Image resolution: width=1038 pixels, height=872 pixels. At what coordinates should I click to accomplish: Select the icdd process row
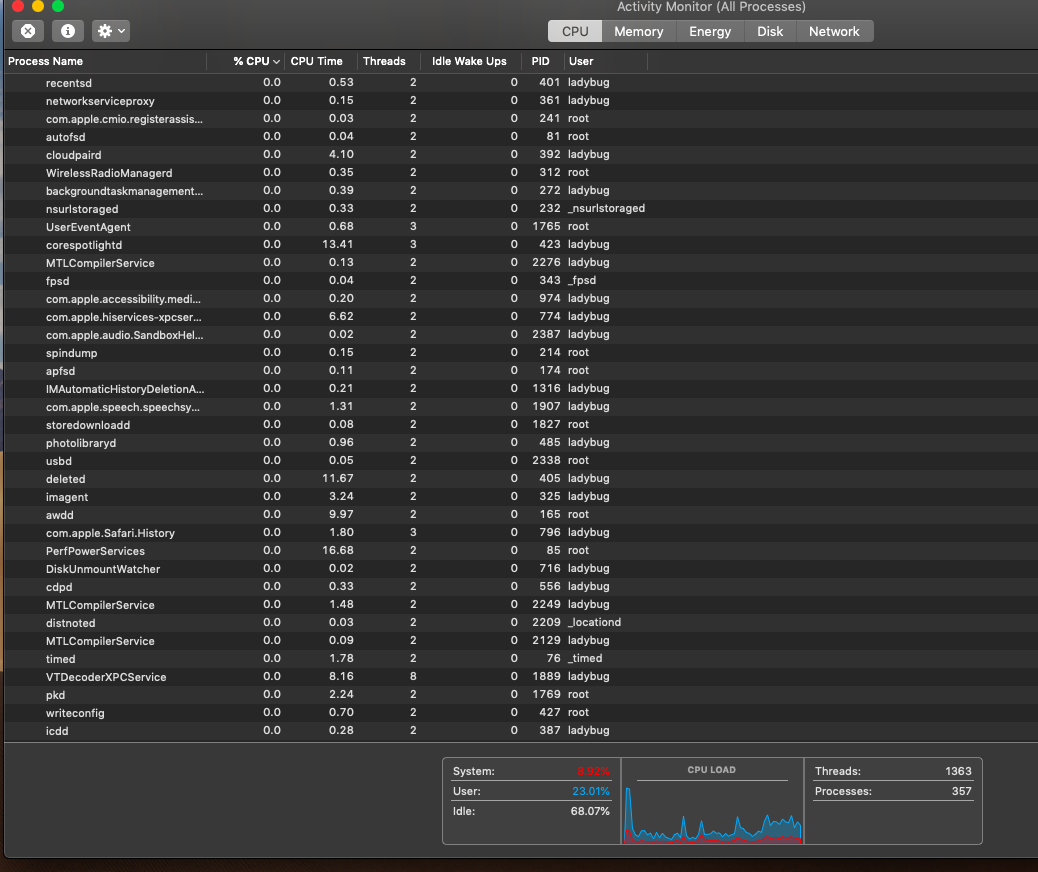coord(521,731)
